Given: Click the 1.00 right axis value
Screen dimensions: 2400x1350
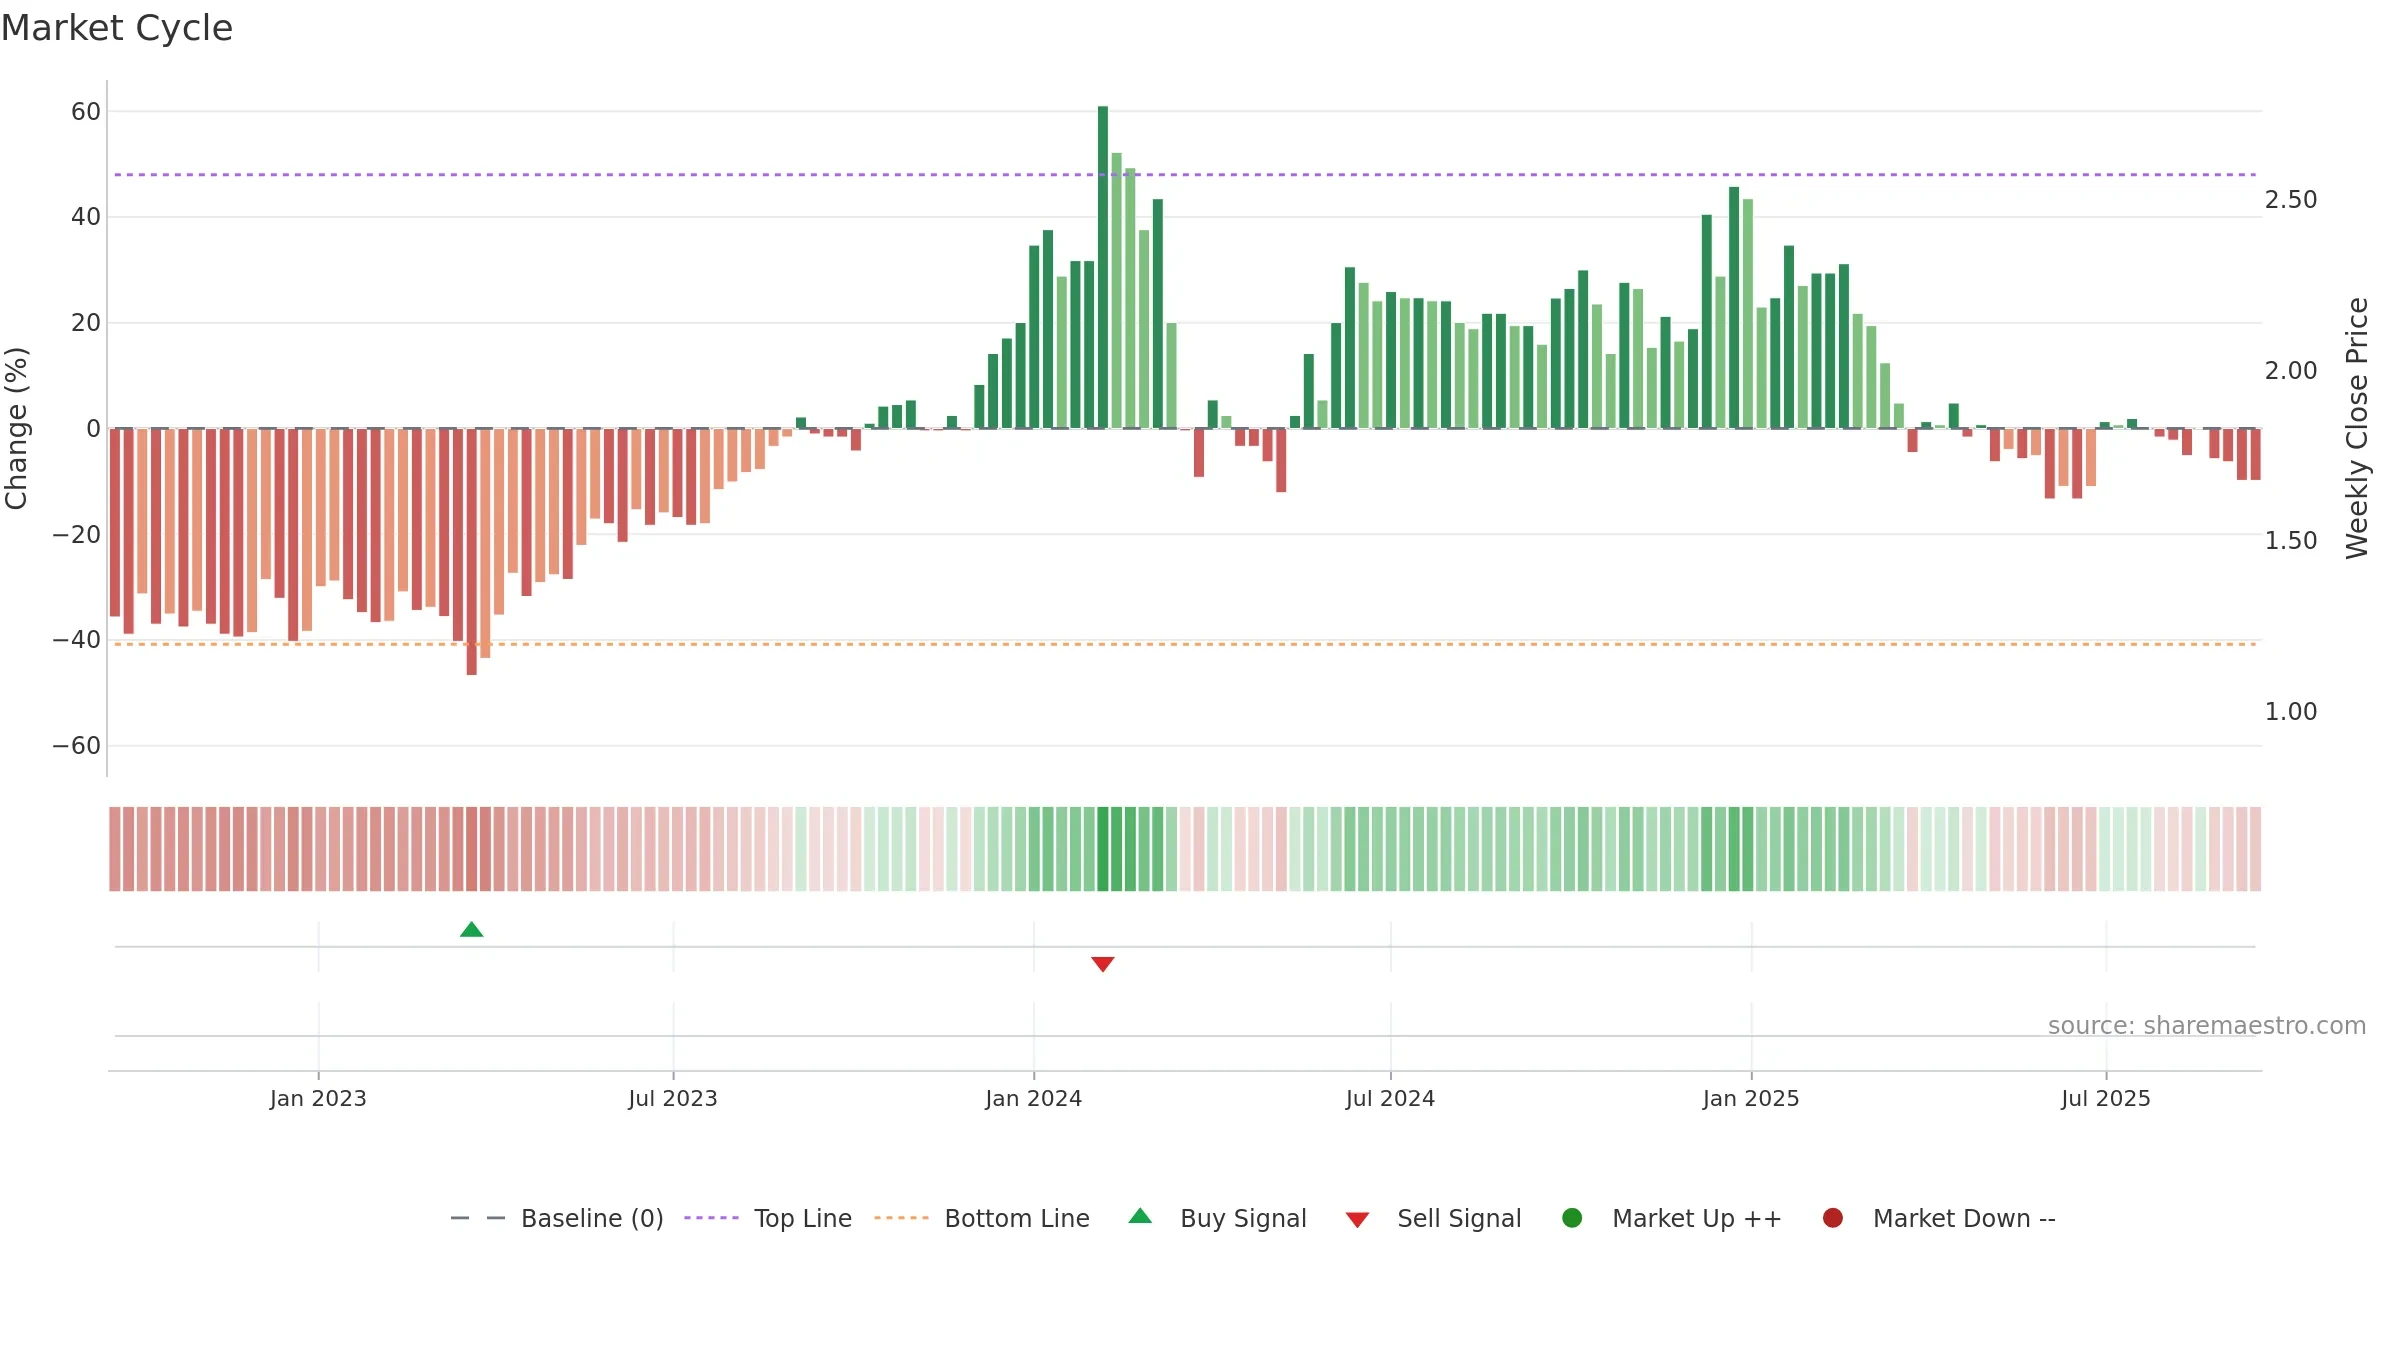Looking at the screenshot, I should pyautogui.click(x=2291, y=712).
